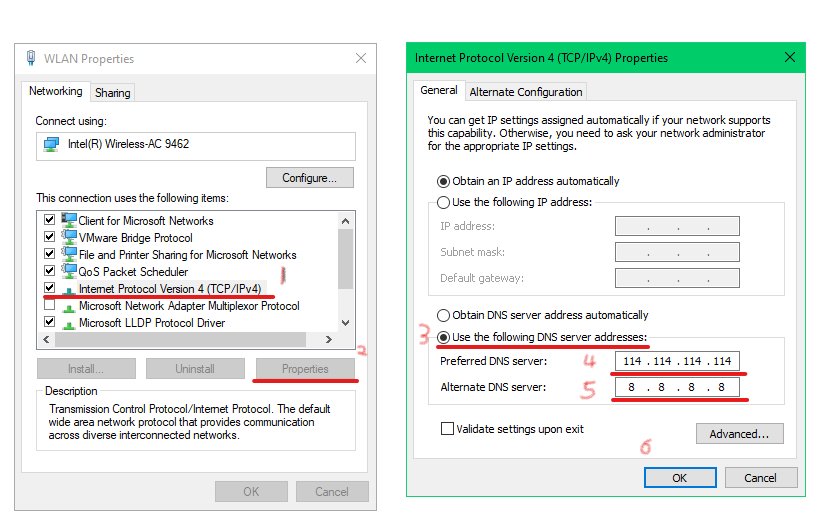823x518 pixels.
Task: Select Use the following IP address
Action: click(x=444, y=203)
